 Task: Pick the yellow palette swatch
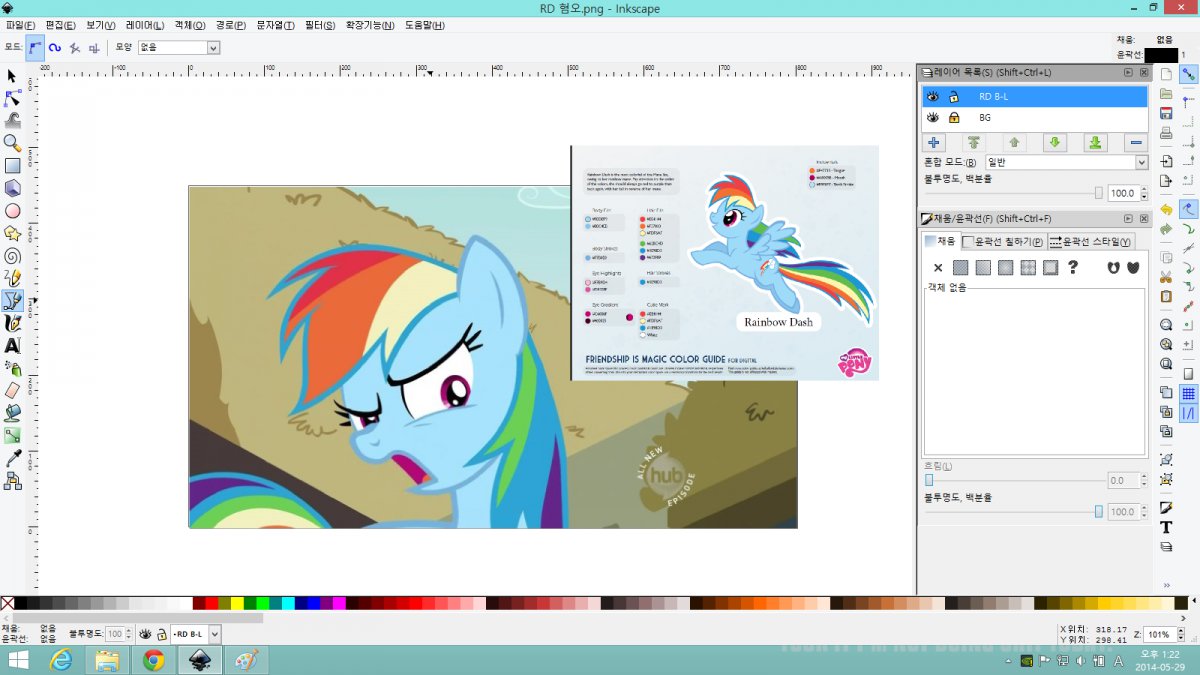pos(237,603)
